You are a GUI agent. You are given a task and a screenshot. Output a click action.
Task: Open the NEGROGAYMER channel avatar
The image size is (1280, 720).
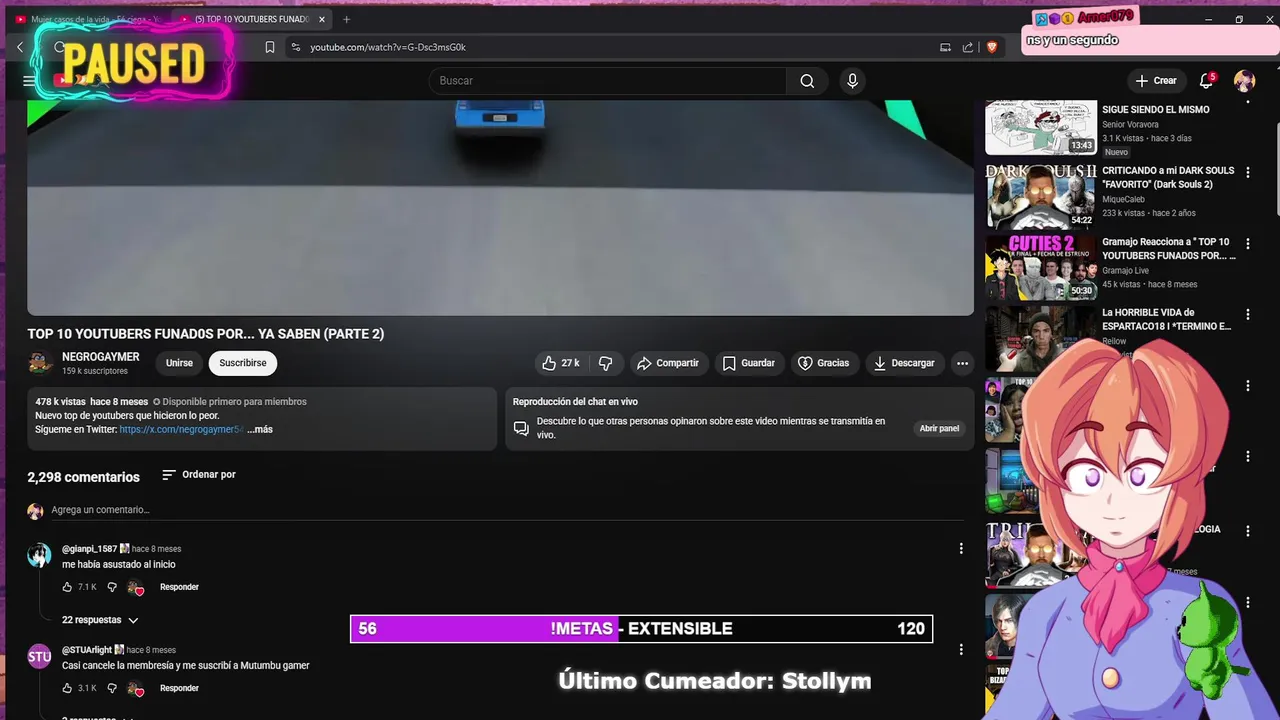click(x=41, y=363)
